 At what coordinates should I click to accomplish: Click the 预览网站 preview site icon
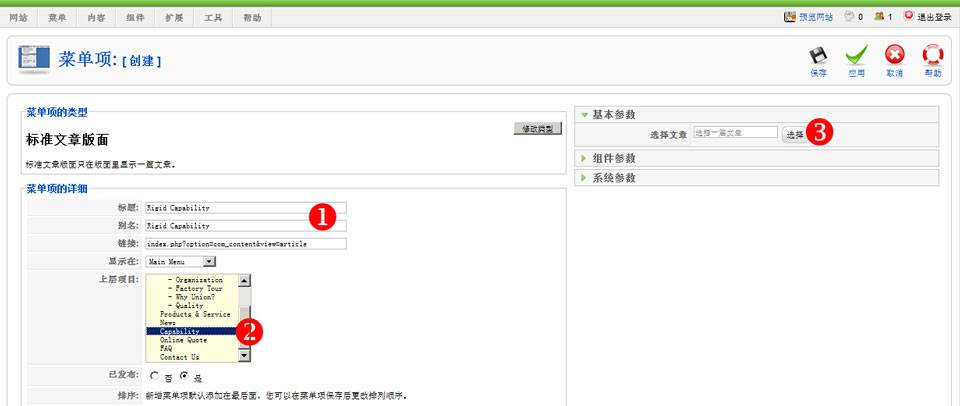(790, 17)
